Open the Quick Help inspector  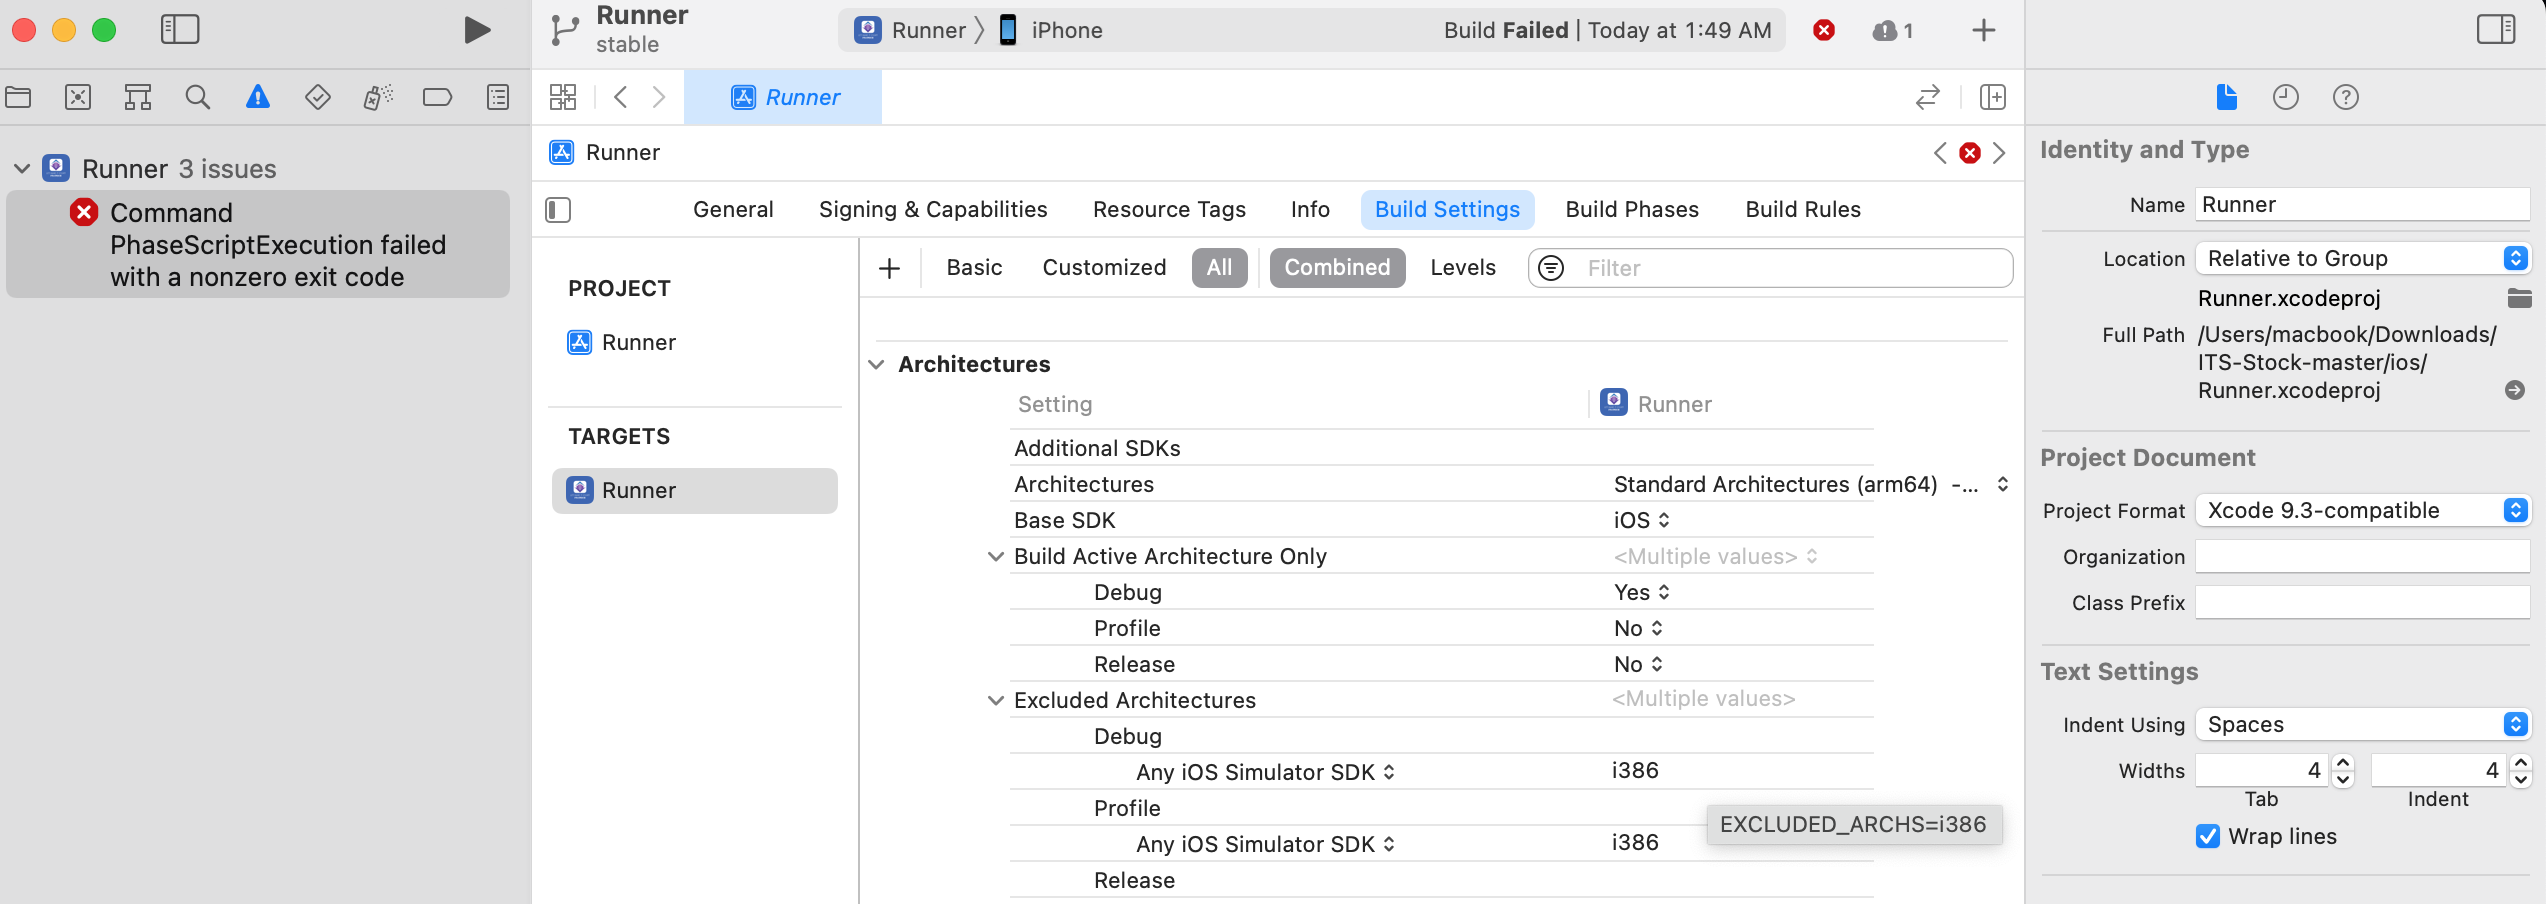point(2346,97)
